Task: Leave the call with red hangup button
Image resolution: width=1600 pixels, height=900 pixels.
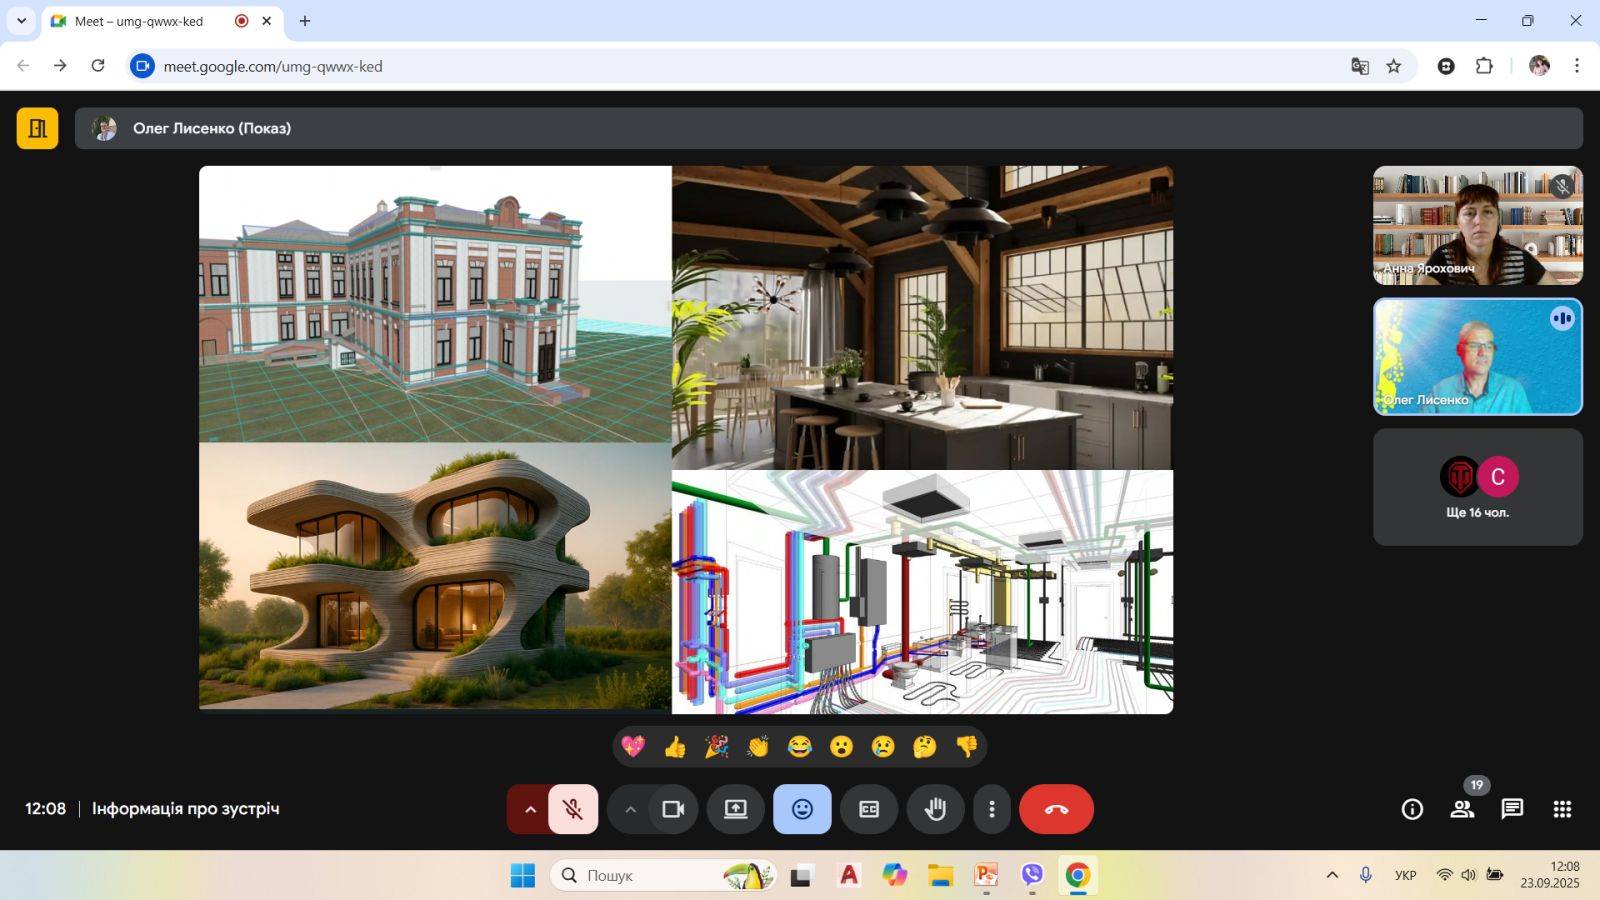Action: (x=1056, y=809)
